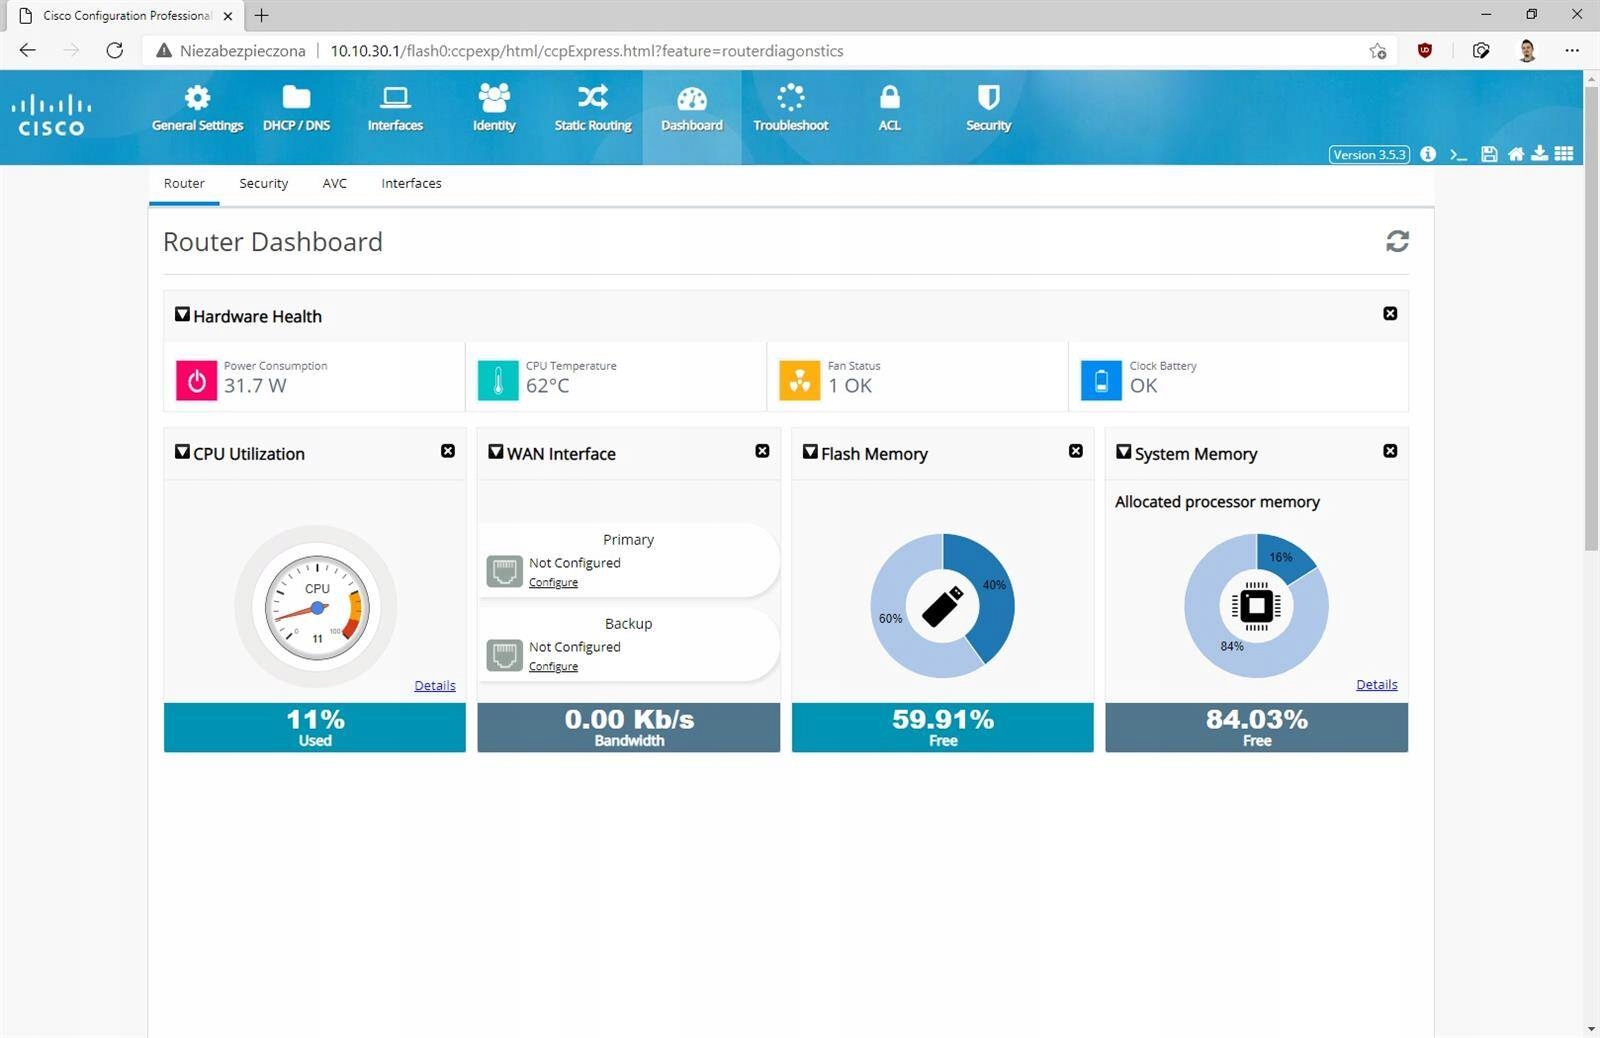Close the System Memory widget
The height and width of the screenshot is (1038, 1600).
1390,451
